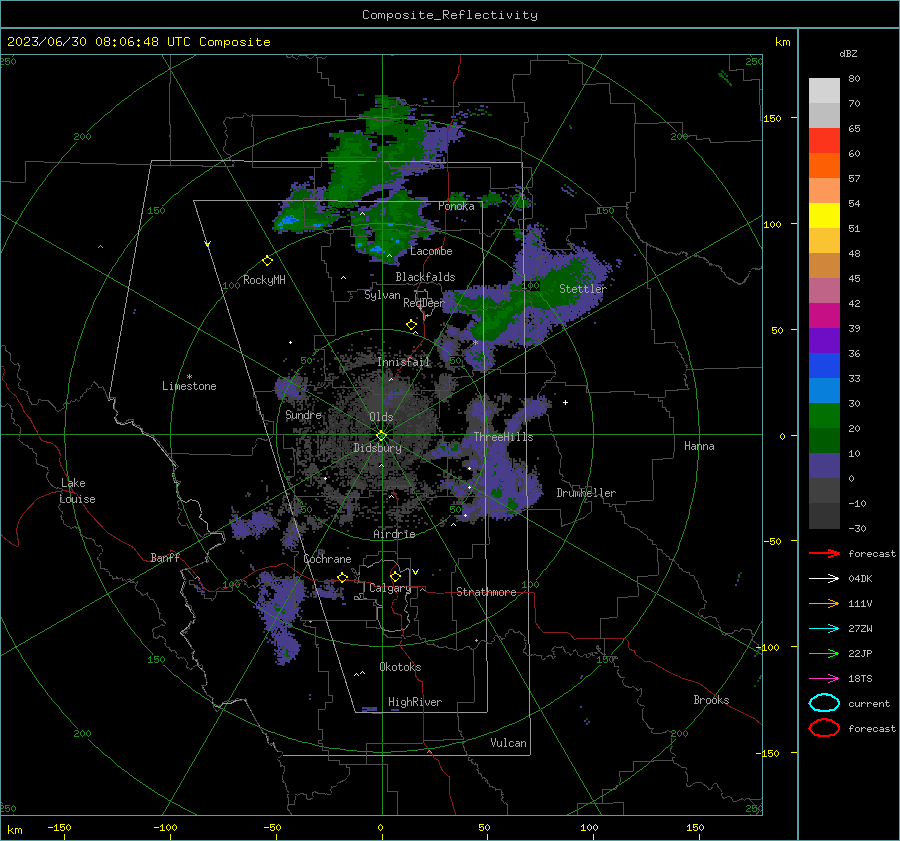Image resolution: width=900 pixels, height=841 pixels.
Task: Click the RockyMH label
Action: (264, 280)
